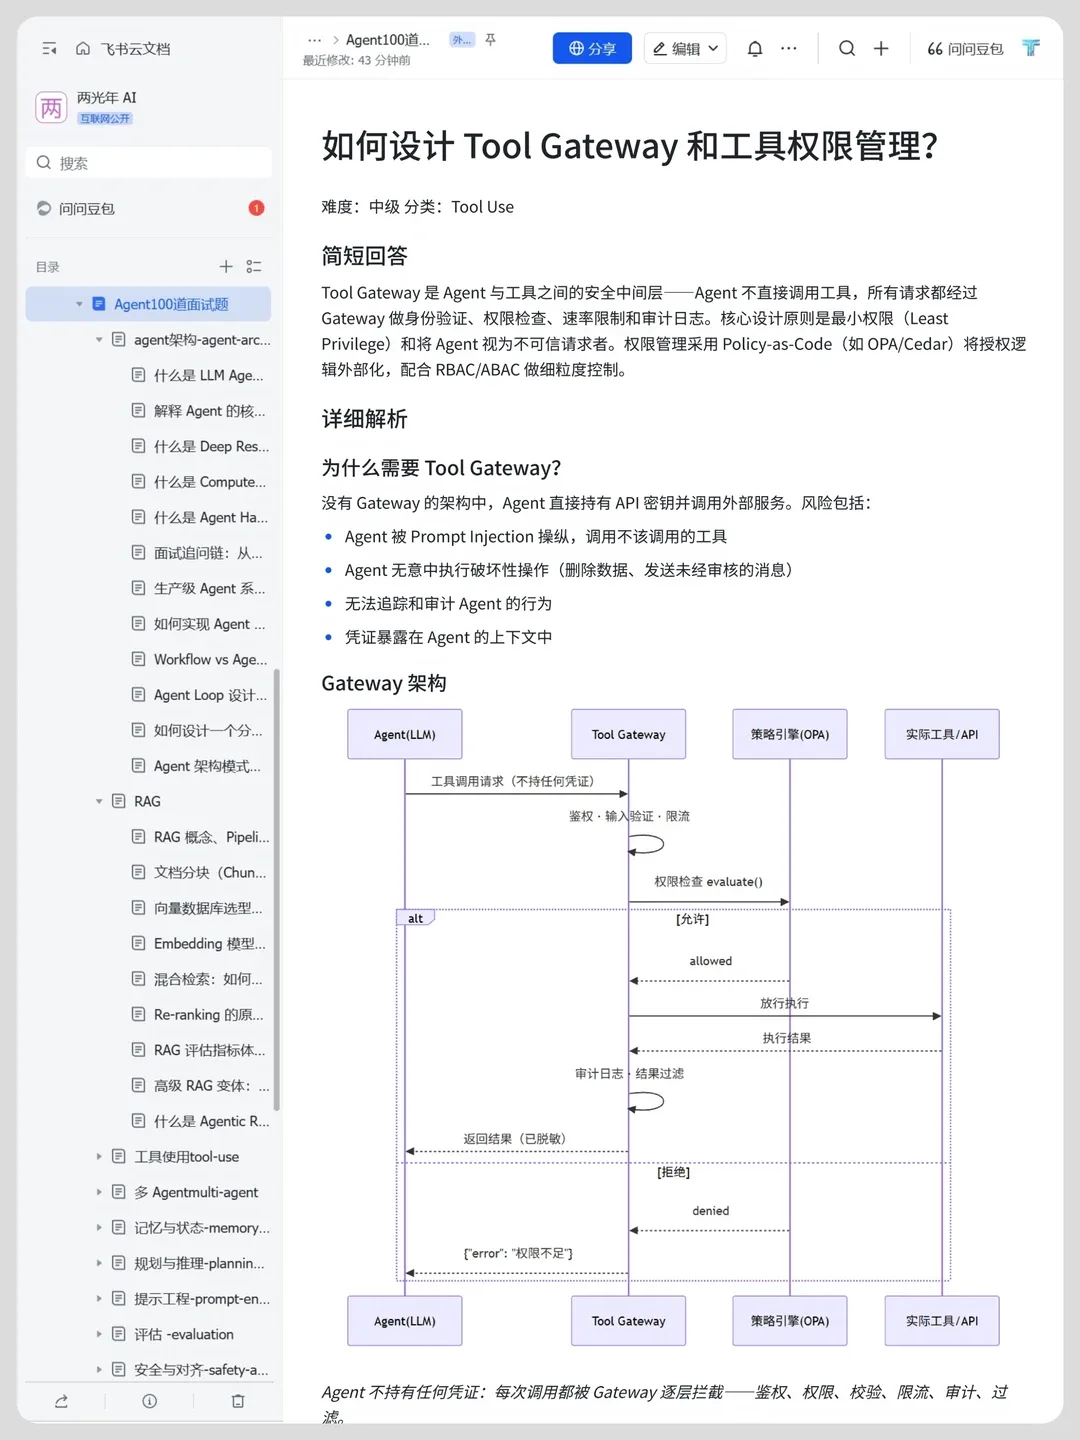Open the info icon at sidebar bottom
1080x1440 pixels.
(150, 1401)
